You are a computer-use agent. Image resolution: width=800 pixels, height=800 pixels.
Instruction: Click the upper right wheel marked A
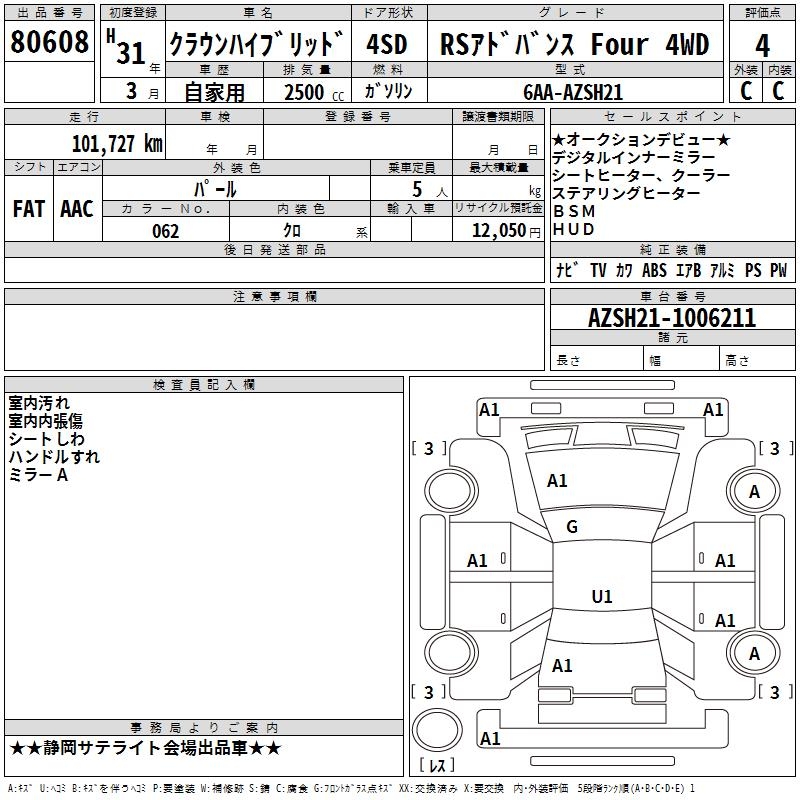click(x=754, y=491)
